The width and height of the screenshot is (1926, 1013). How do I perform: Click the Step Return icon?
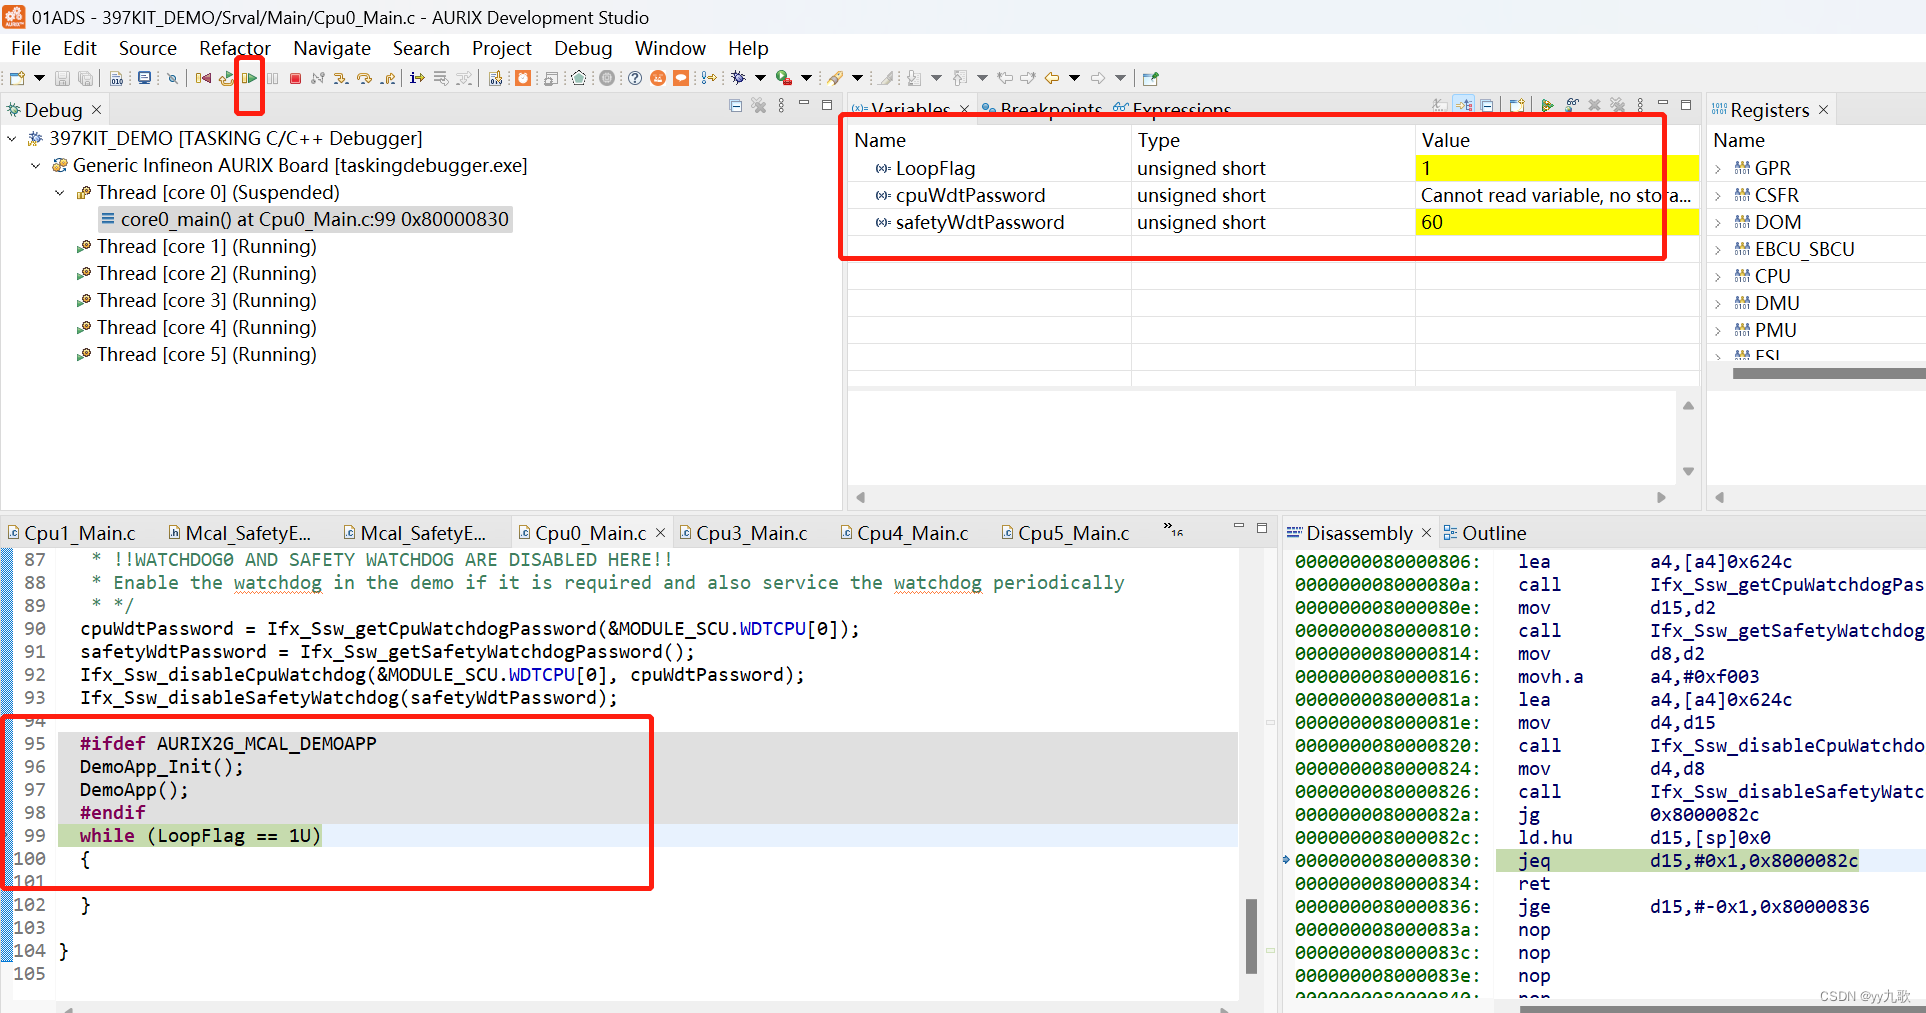[388, 78]
